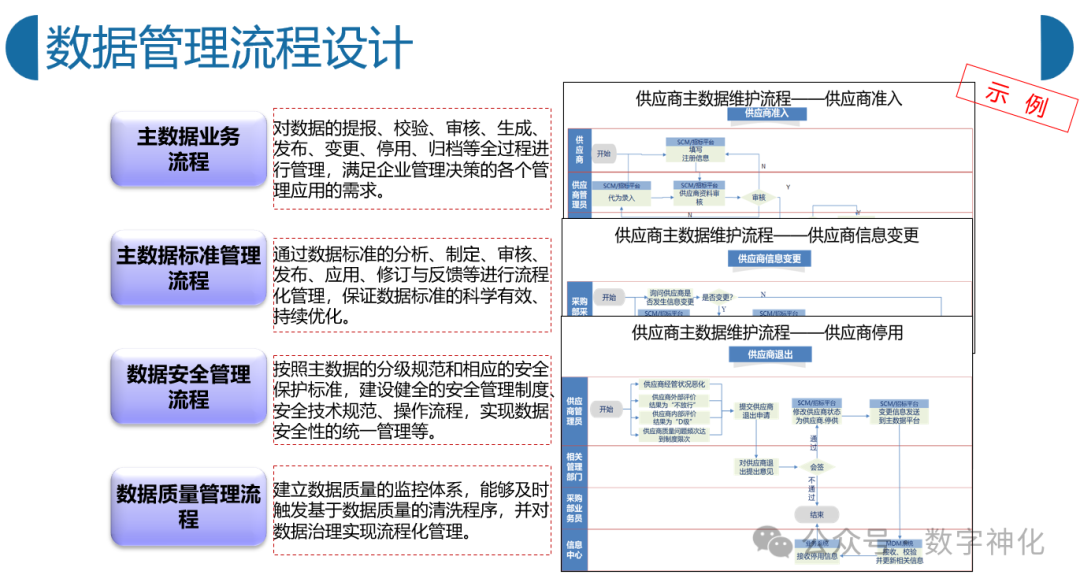Click the blue 供应商准入 header banner
This screenshot has width=1080, height=586.
coord(767,114)
